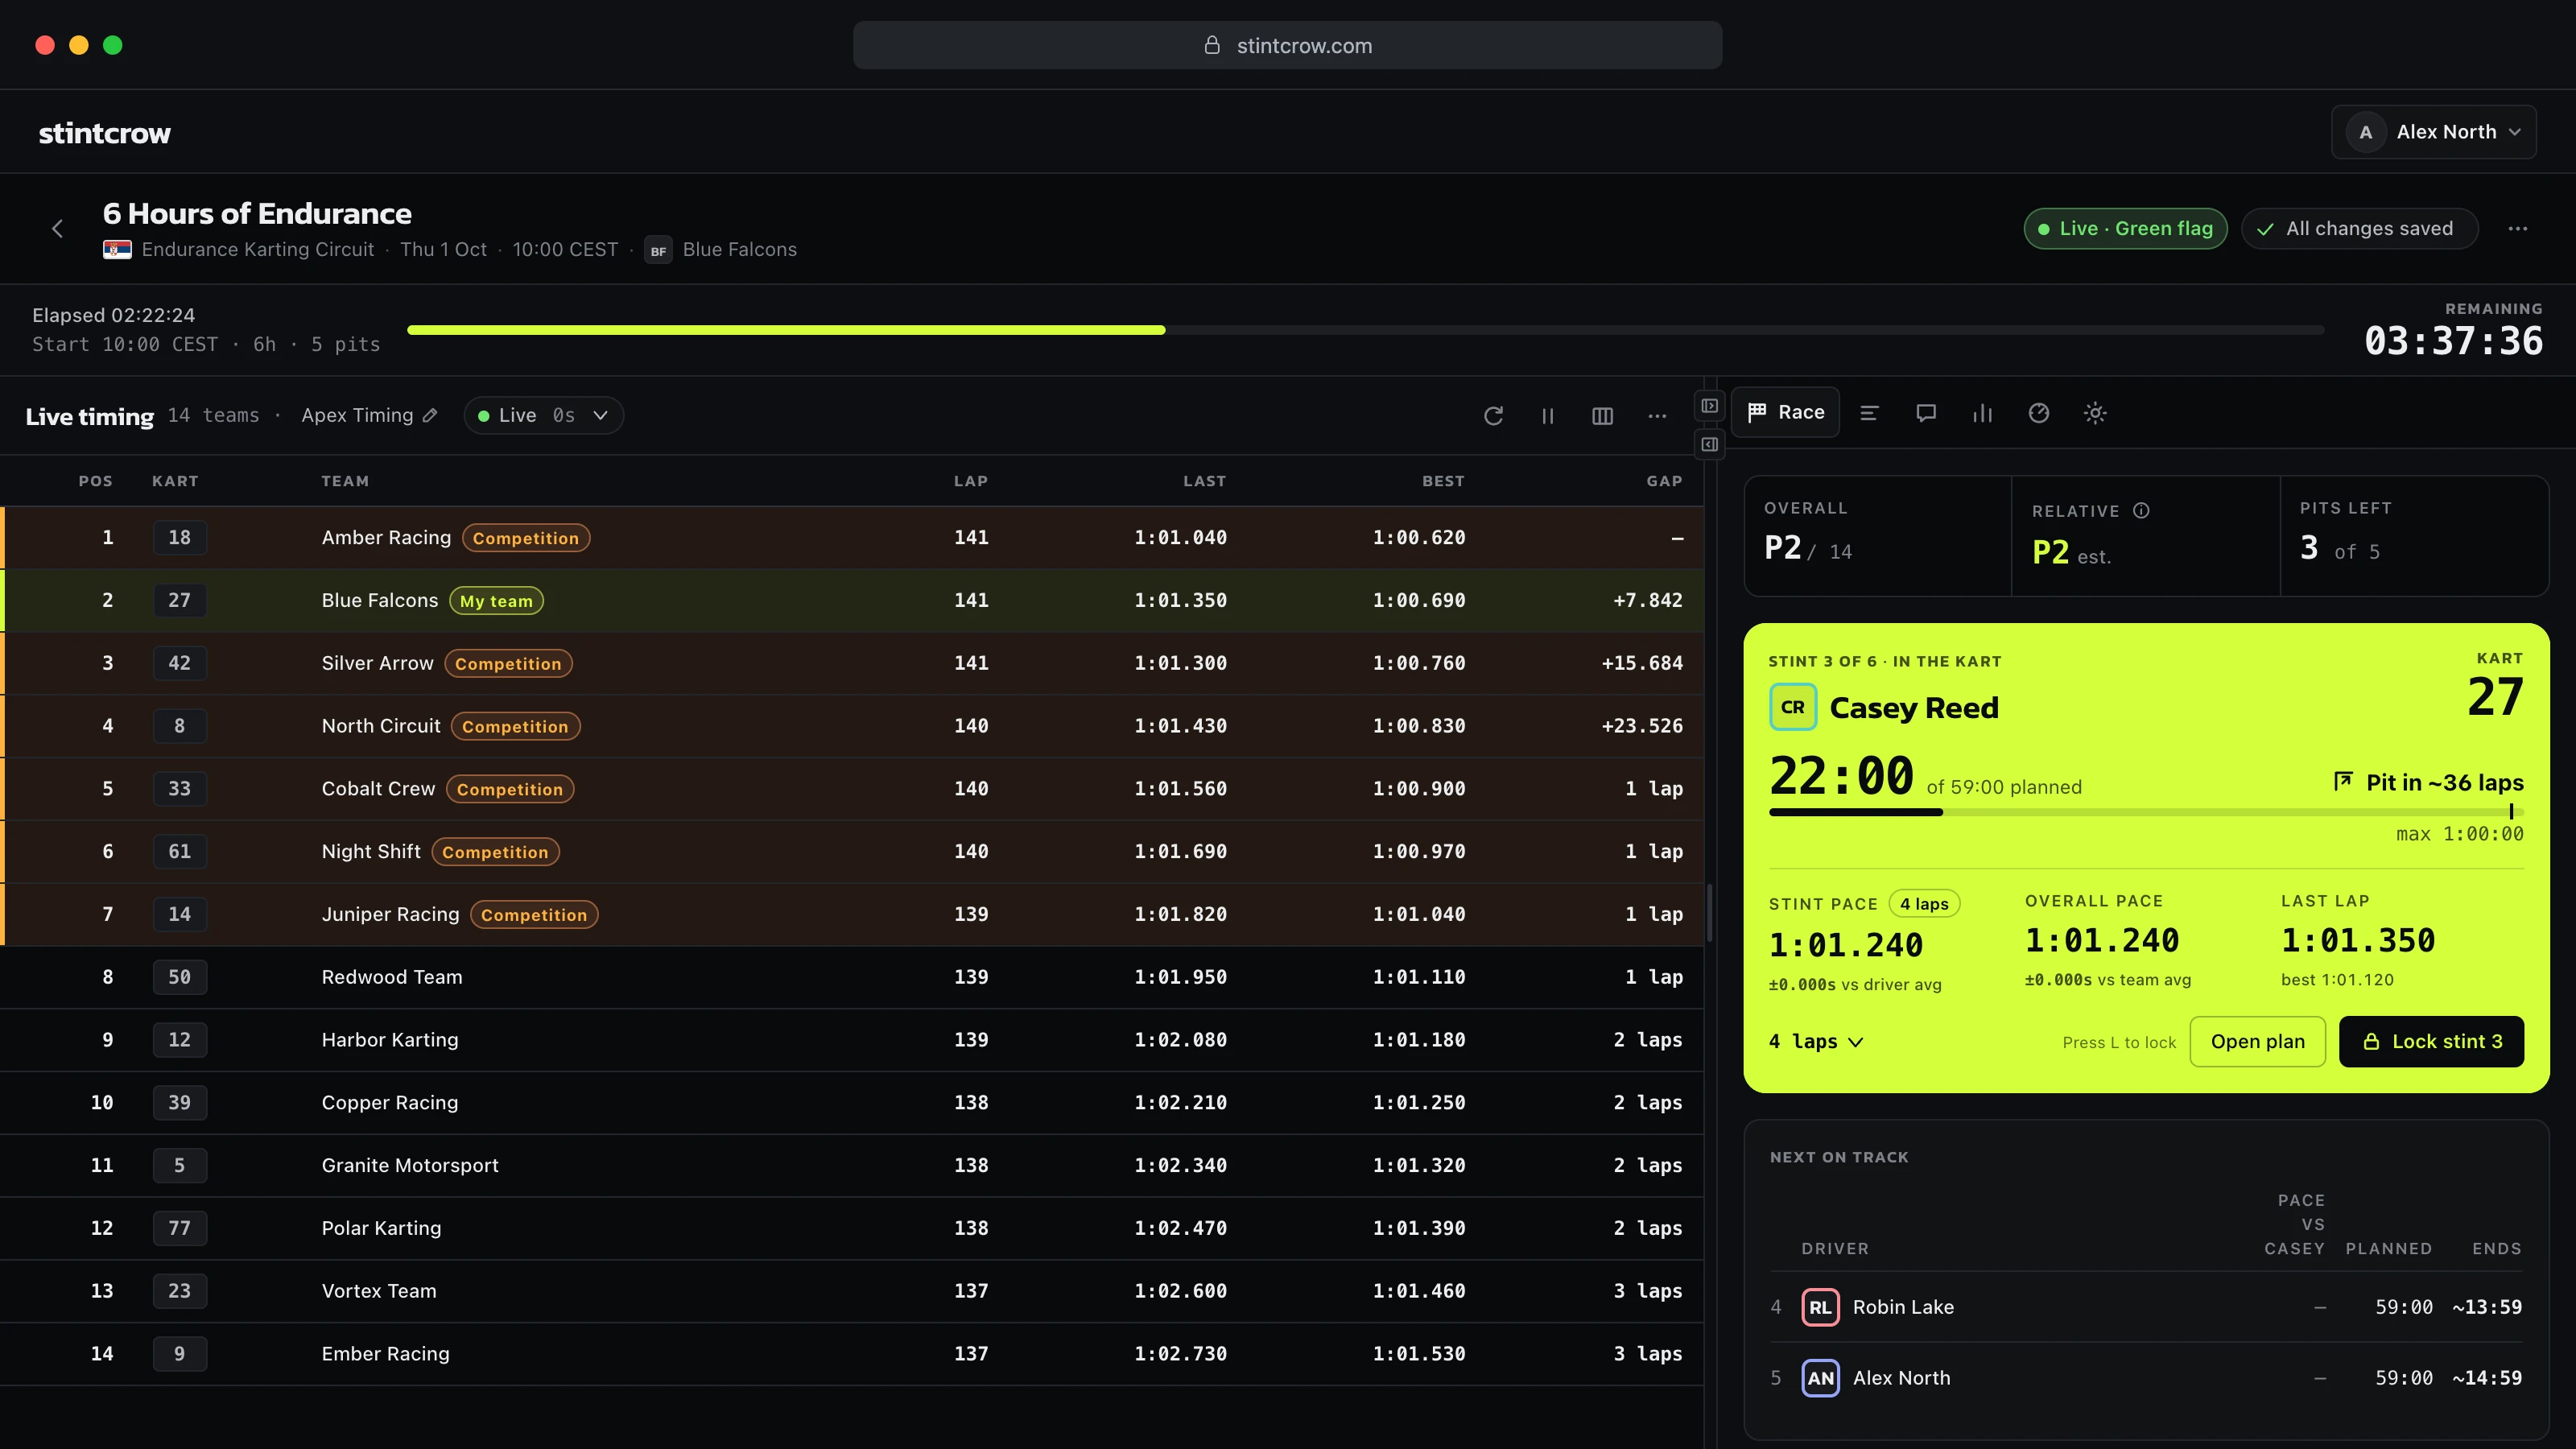Click the CR avatar for Casey Reed
Image resolution: width=2576 pixels, height=1449 pixels.
1793,707
